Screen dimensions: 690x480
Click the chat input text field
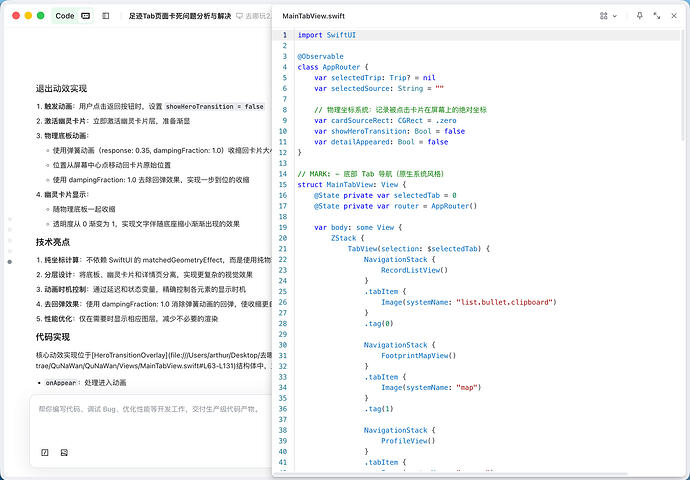click(x=150, y=409)
